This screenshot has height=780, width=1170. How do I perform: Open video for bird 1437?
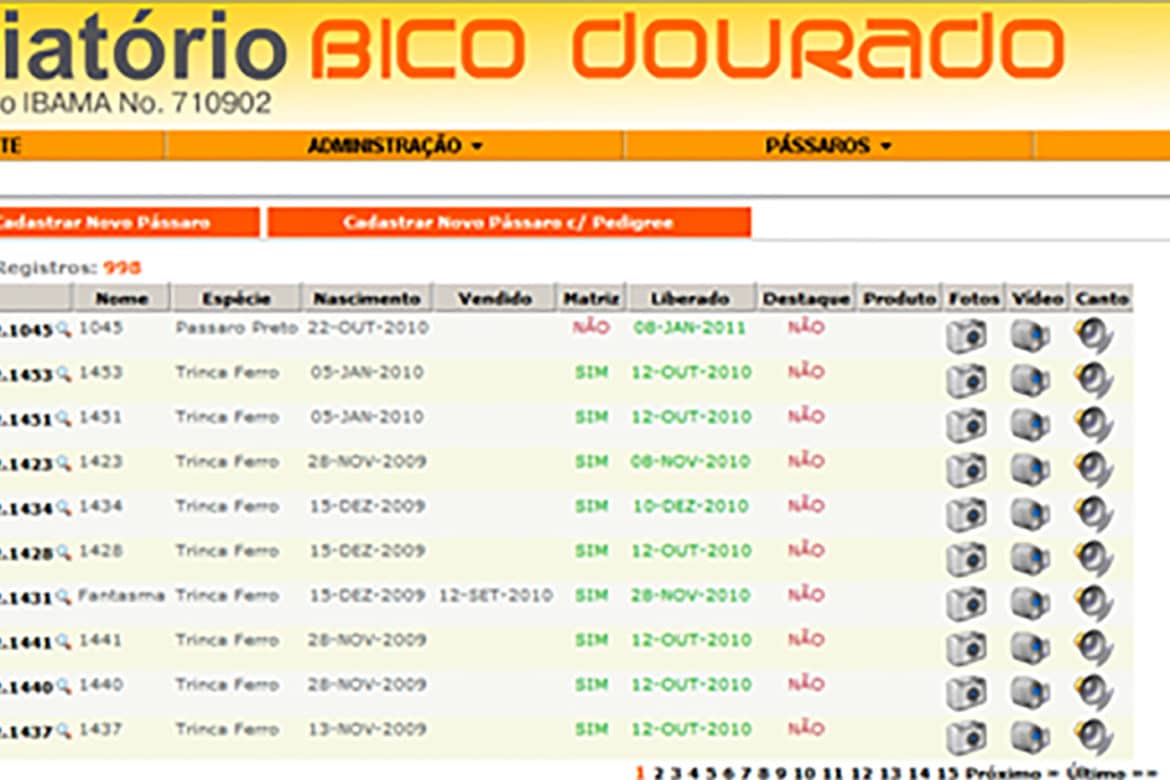pyautogui.click(x=1030, y=739)
